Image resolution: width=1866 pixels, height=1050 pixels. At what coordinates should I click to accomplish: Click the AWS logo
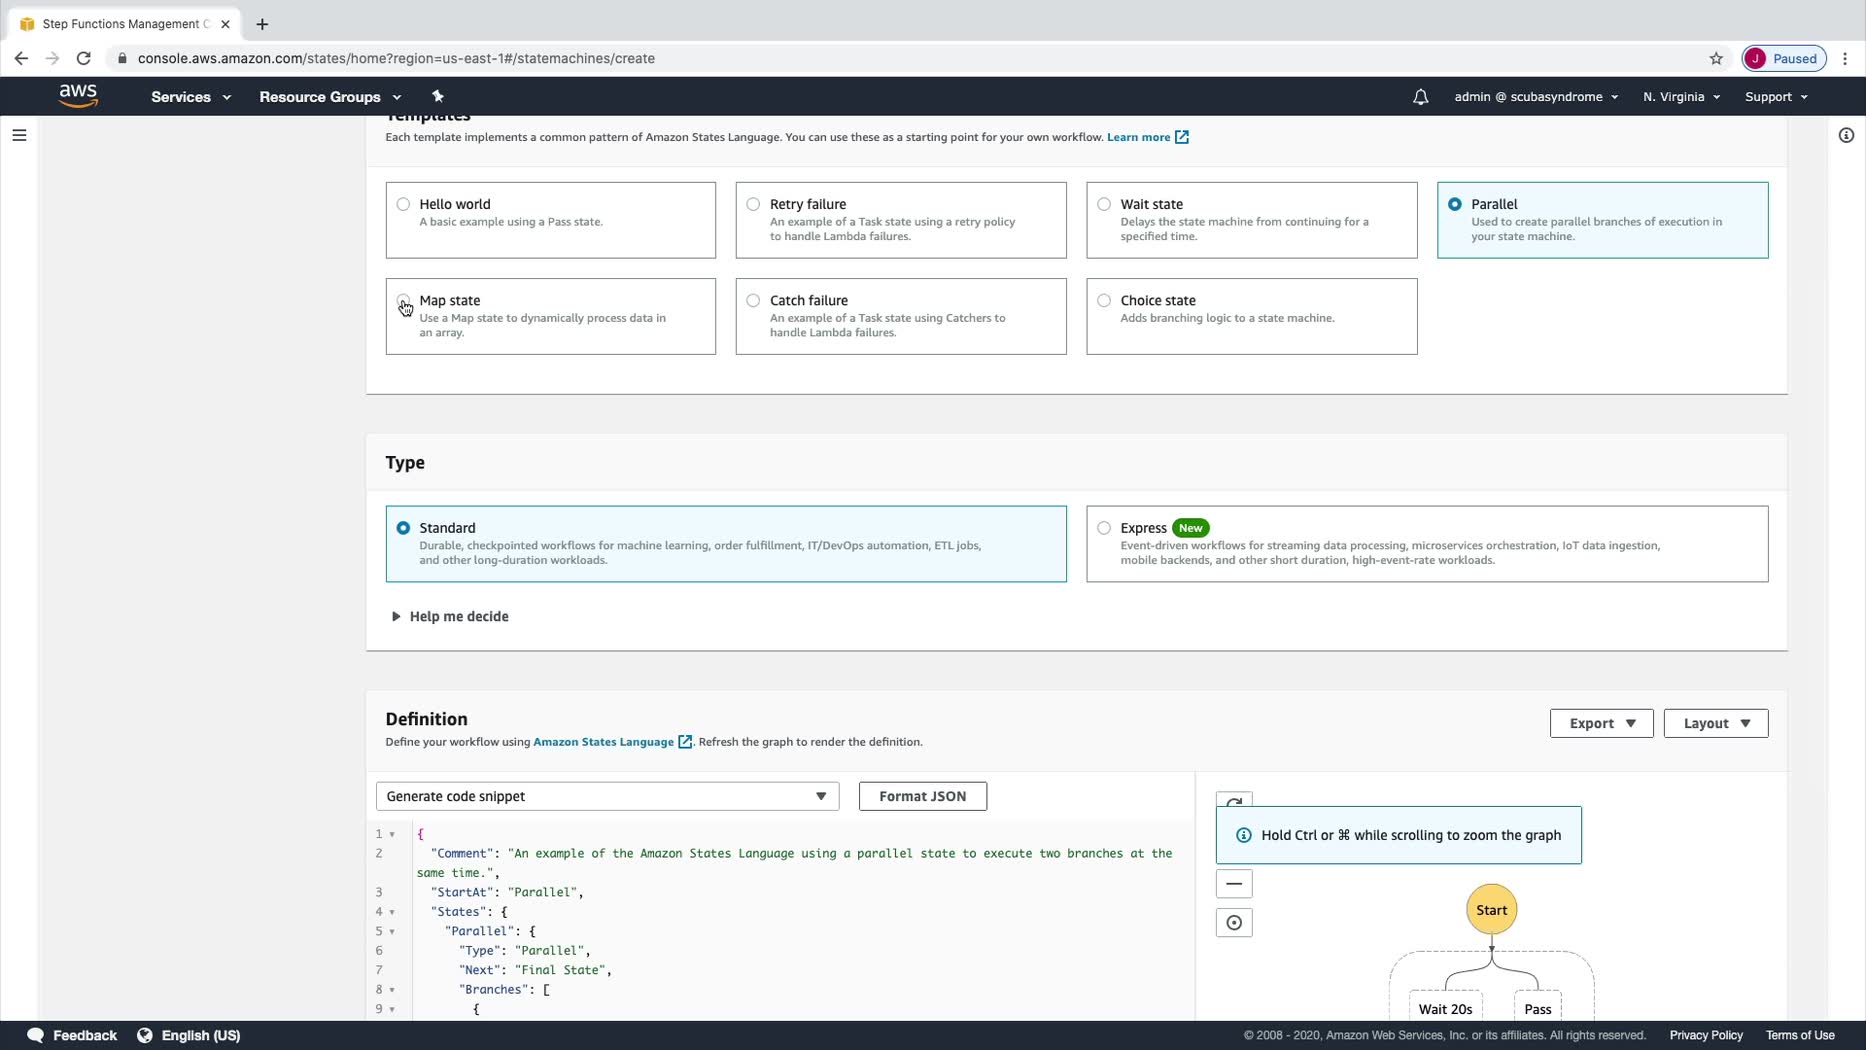78,96
